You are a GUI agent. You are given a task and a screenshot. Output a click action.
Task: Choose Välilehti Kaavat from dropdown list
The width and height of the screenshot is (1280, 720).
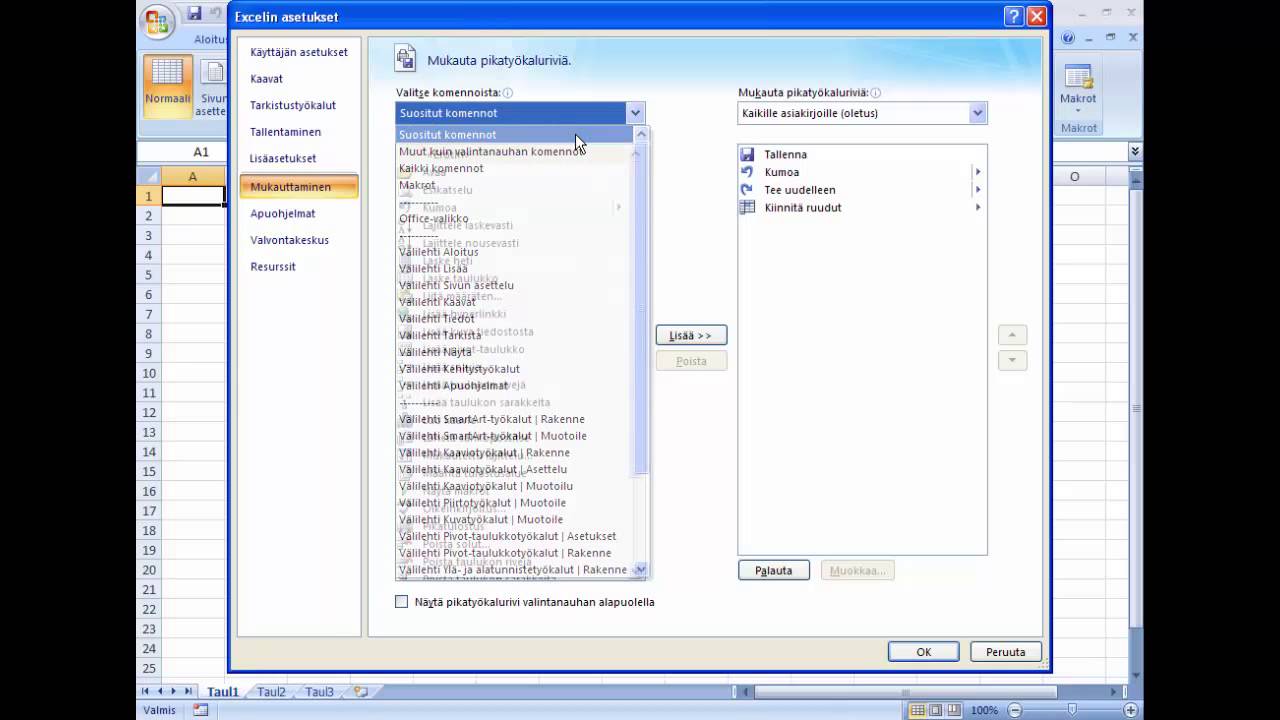515,302
